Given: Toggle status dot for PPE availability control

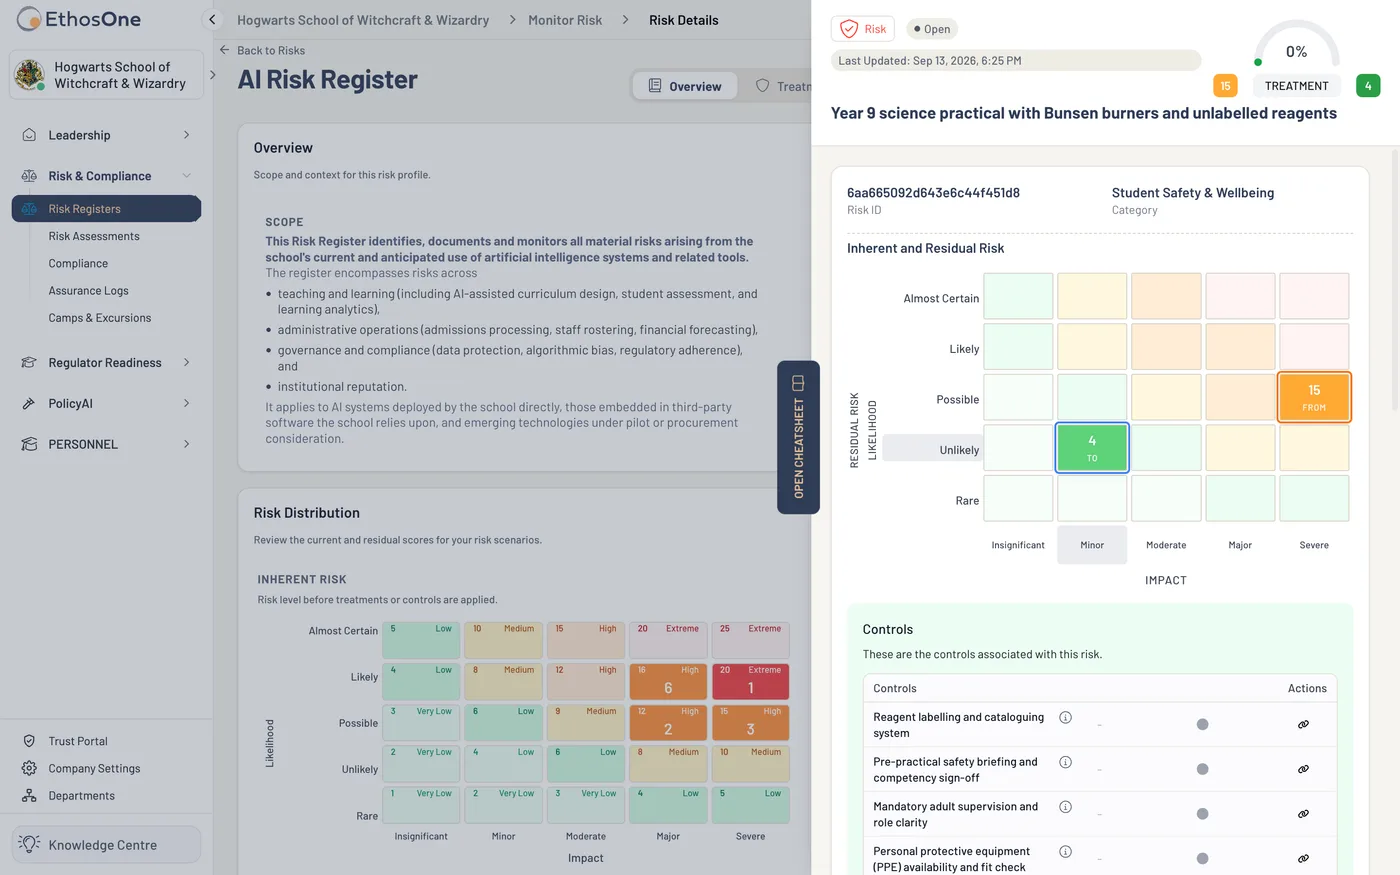Looking at the screenshot, I should [x=1202, y=858].
